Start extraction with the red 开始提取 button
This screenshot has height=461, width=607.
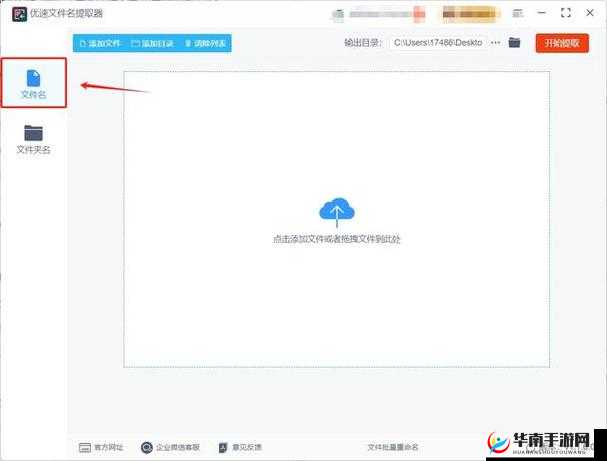coord(562,43)
